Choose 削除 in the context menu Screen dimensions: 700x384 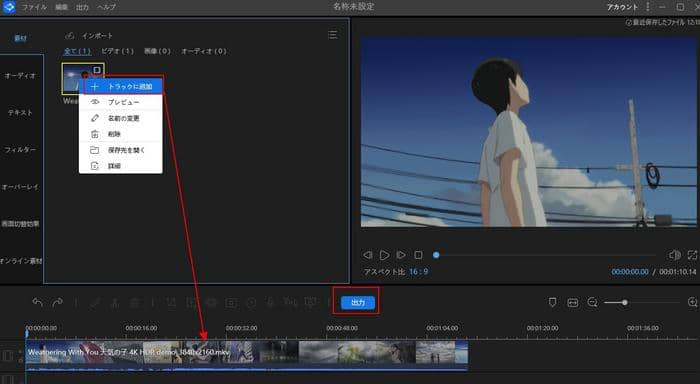pyautogui.click(x=121, y=134)
